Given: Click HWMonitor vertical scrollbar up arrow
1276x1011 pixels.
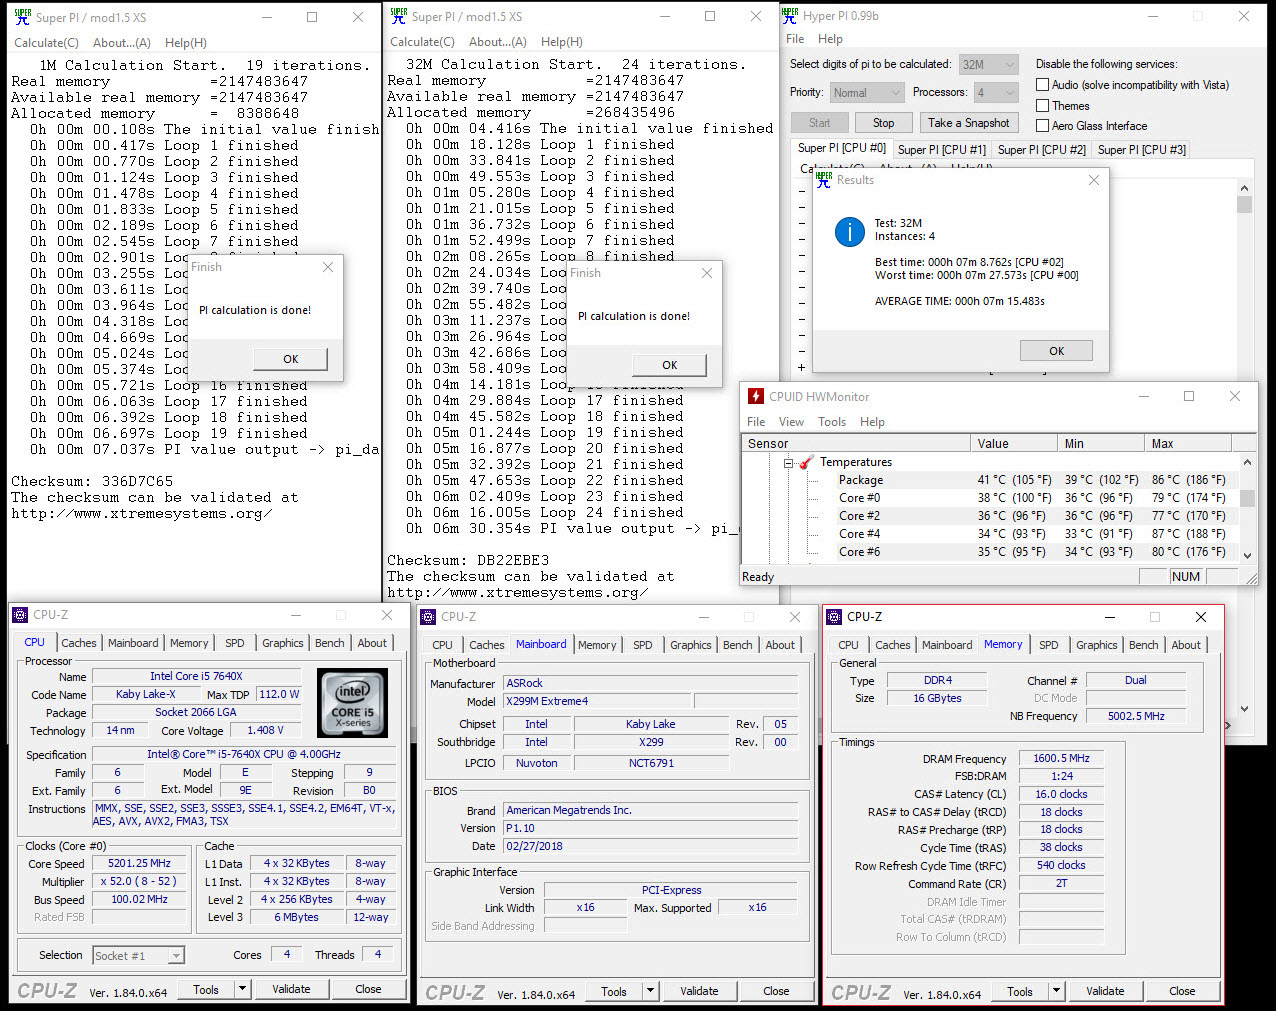Looking at the screenshot, I should pyautogui.click(x=1247, y=462).
